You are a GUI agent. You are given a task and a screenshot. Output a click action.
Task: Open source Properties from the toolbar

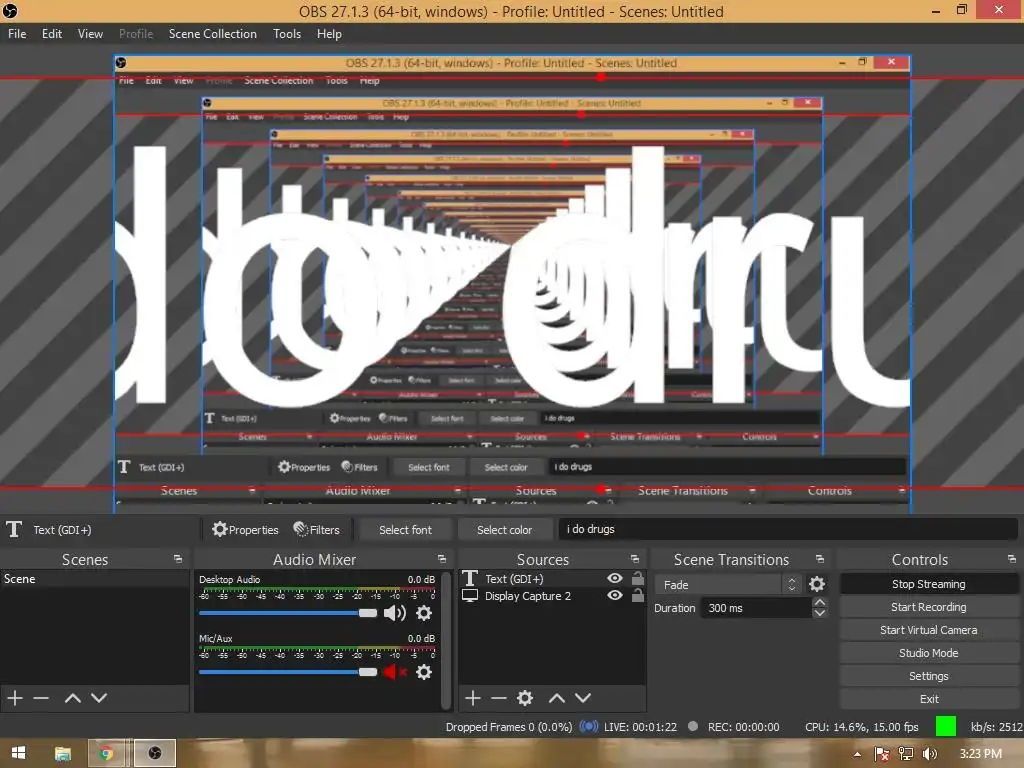(246, 530)
